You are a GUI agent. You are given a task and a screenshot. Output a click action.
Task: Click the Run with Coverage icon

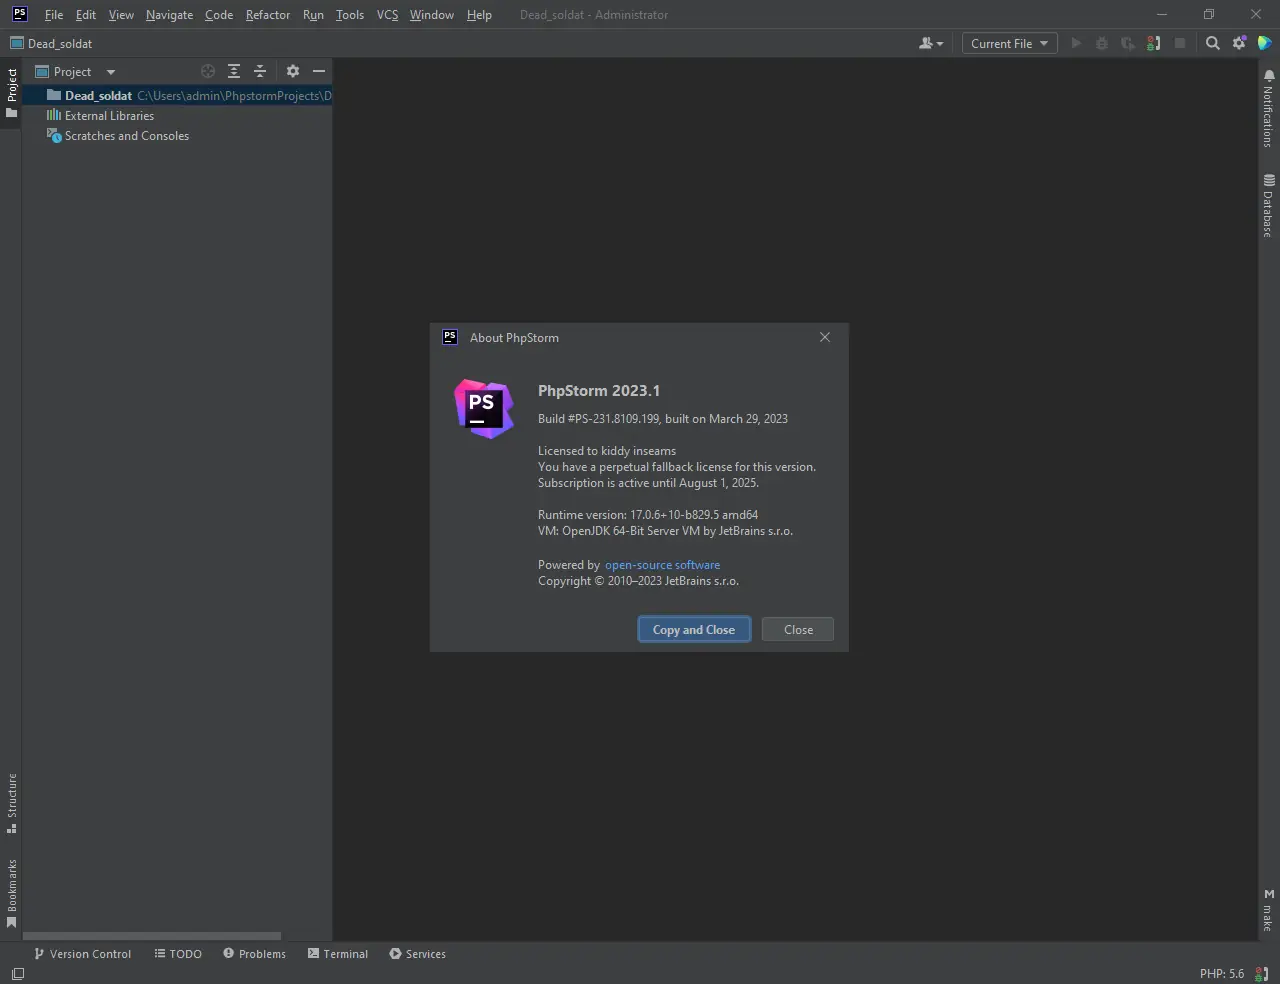[x=1128, y=43]
